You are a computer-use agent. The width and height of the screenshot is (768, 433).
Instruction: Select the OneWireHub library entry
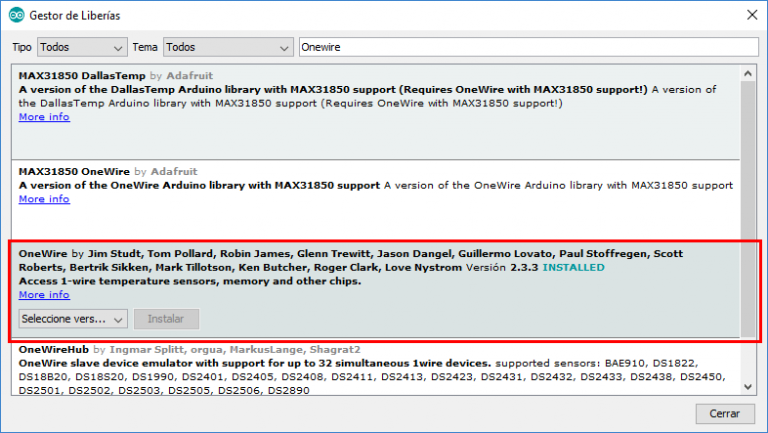376,369
